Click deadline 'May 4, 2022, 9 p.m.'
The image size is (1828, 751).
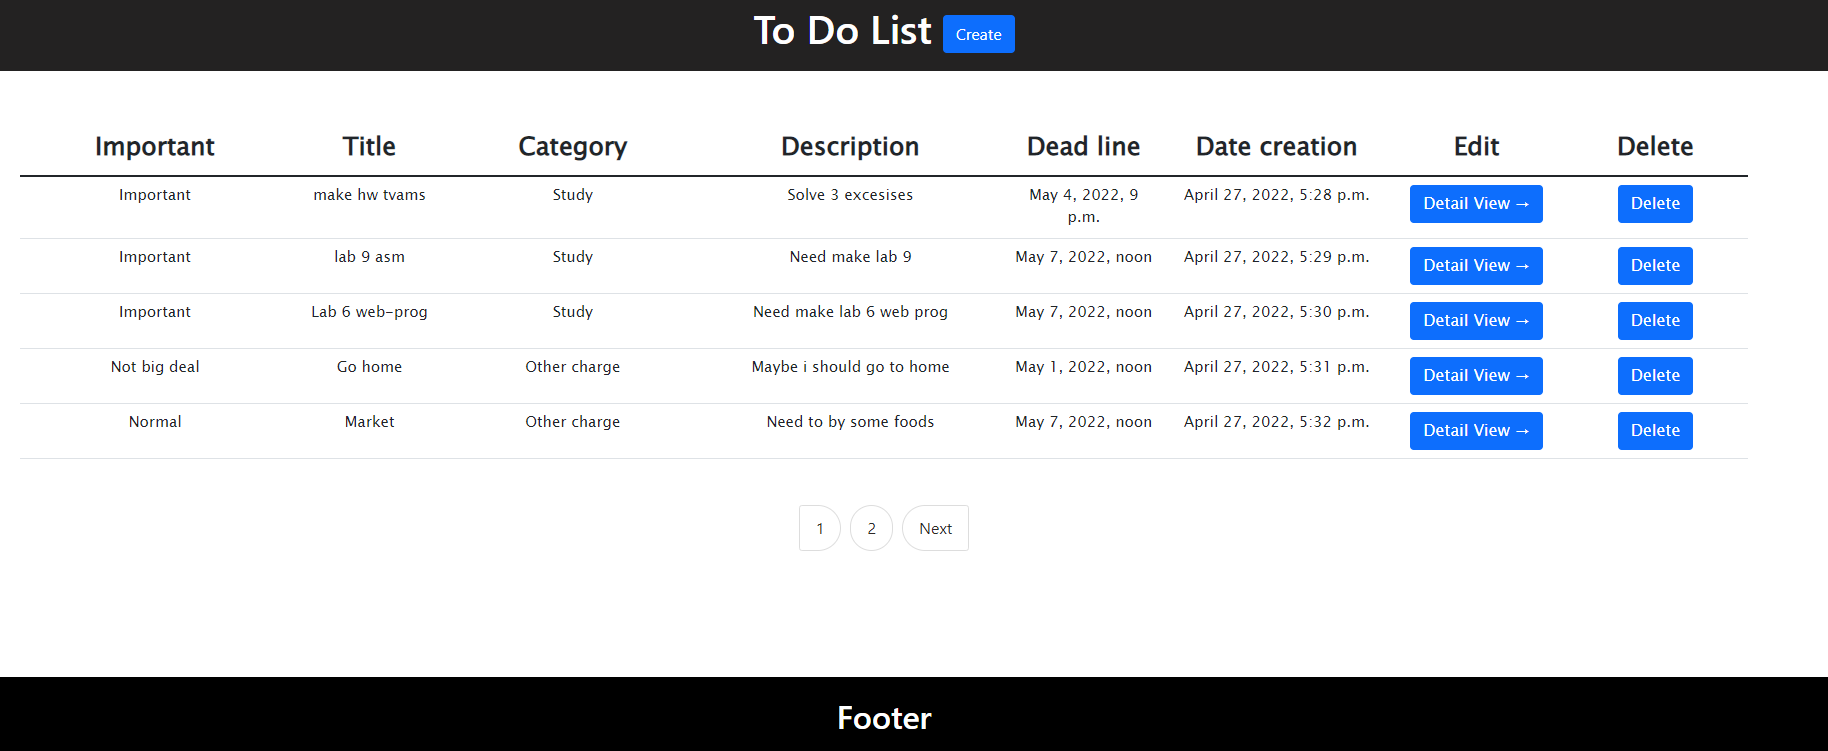(x=1083, y=206)
